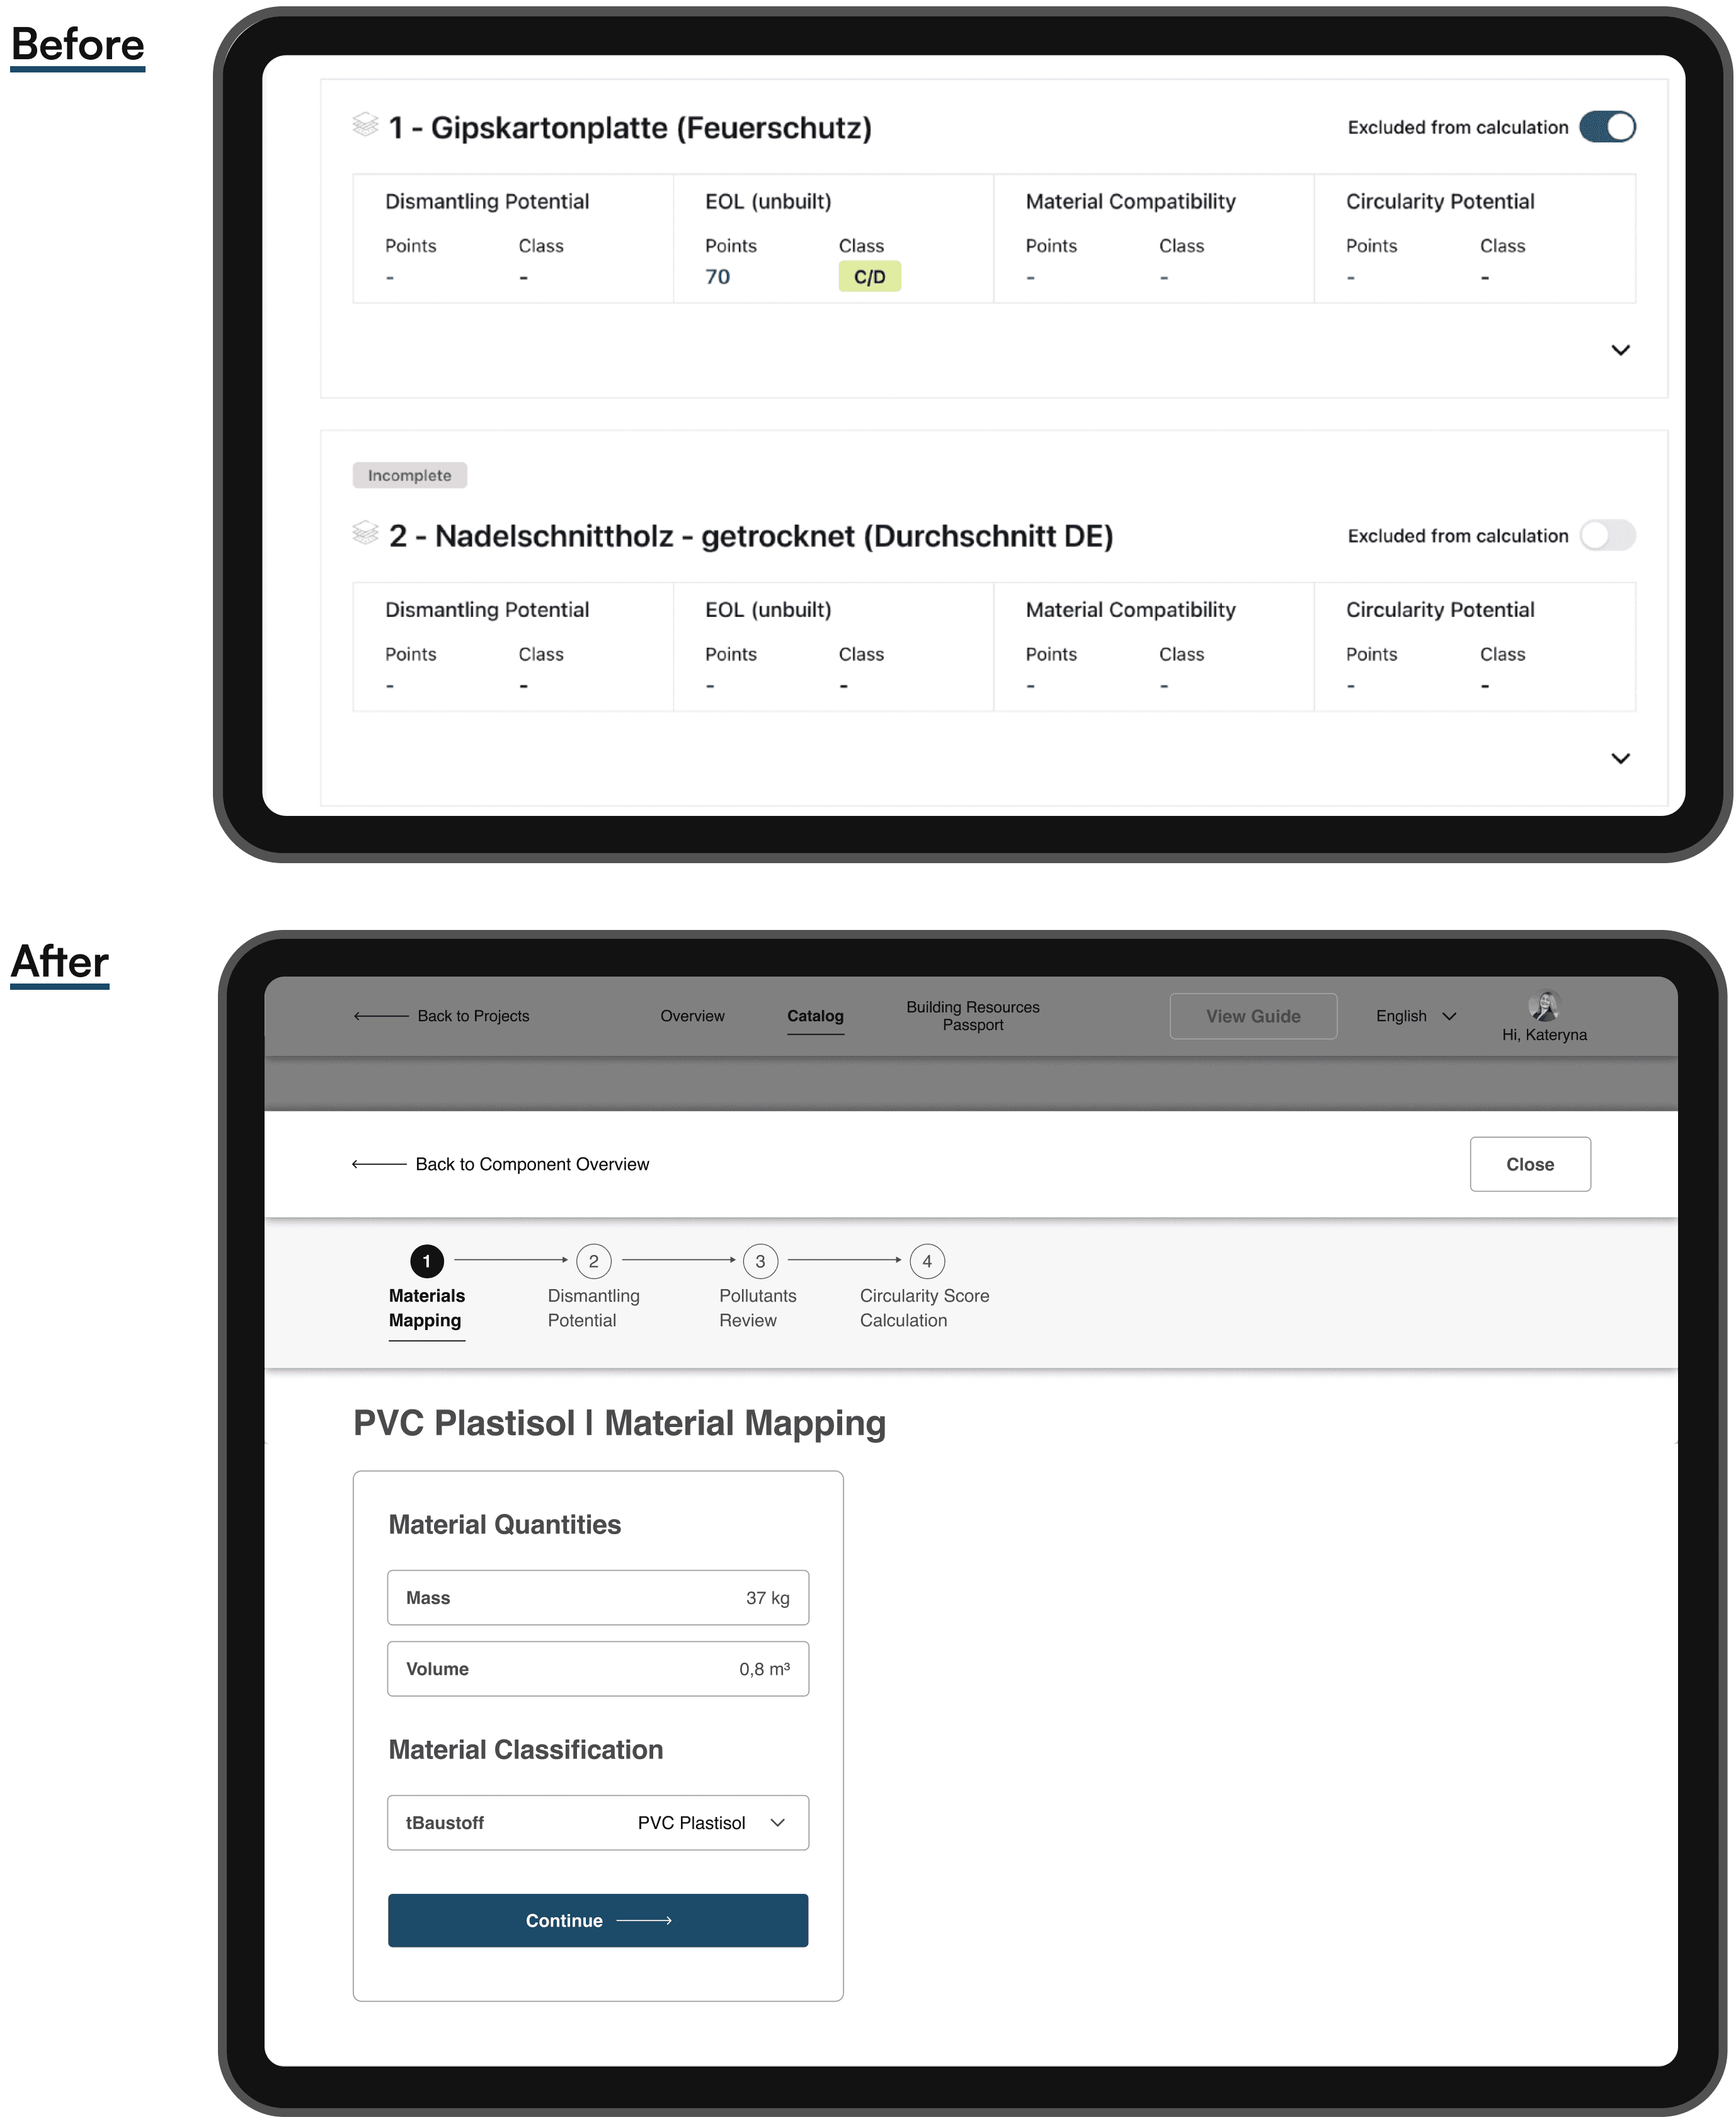Click layers icon beside Nadelschnittholz title
Image resolution: width=1736 pixels, height=2122 pixels.
[x=365, y=533]
